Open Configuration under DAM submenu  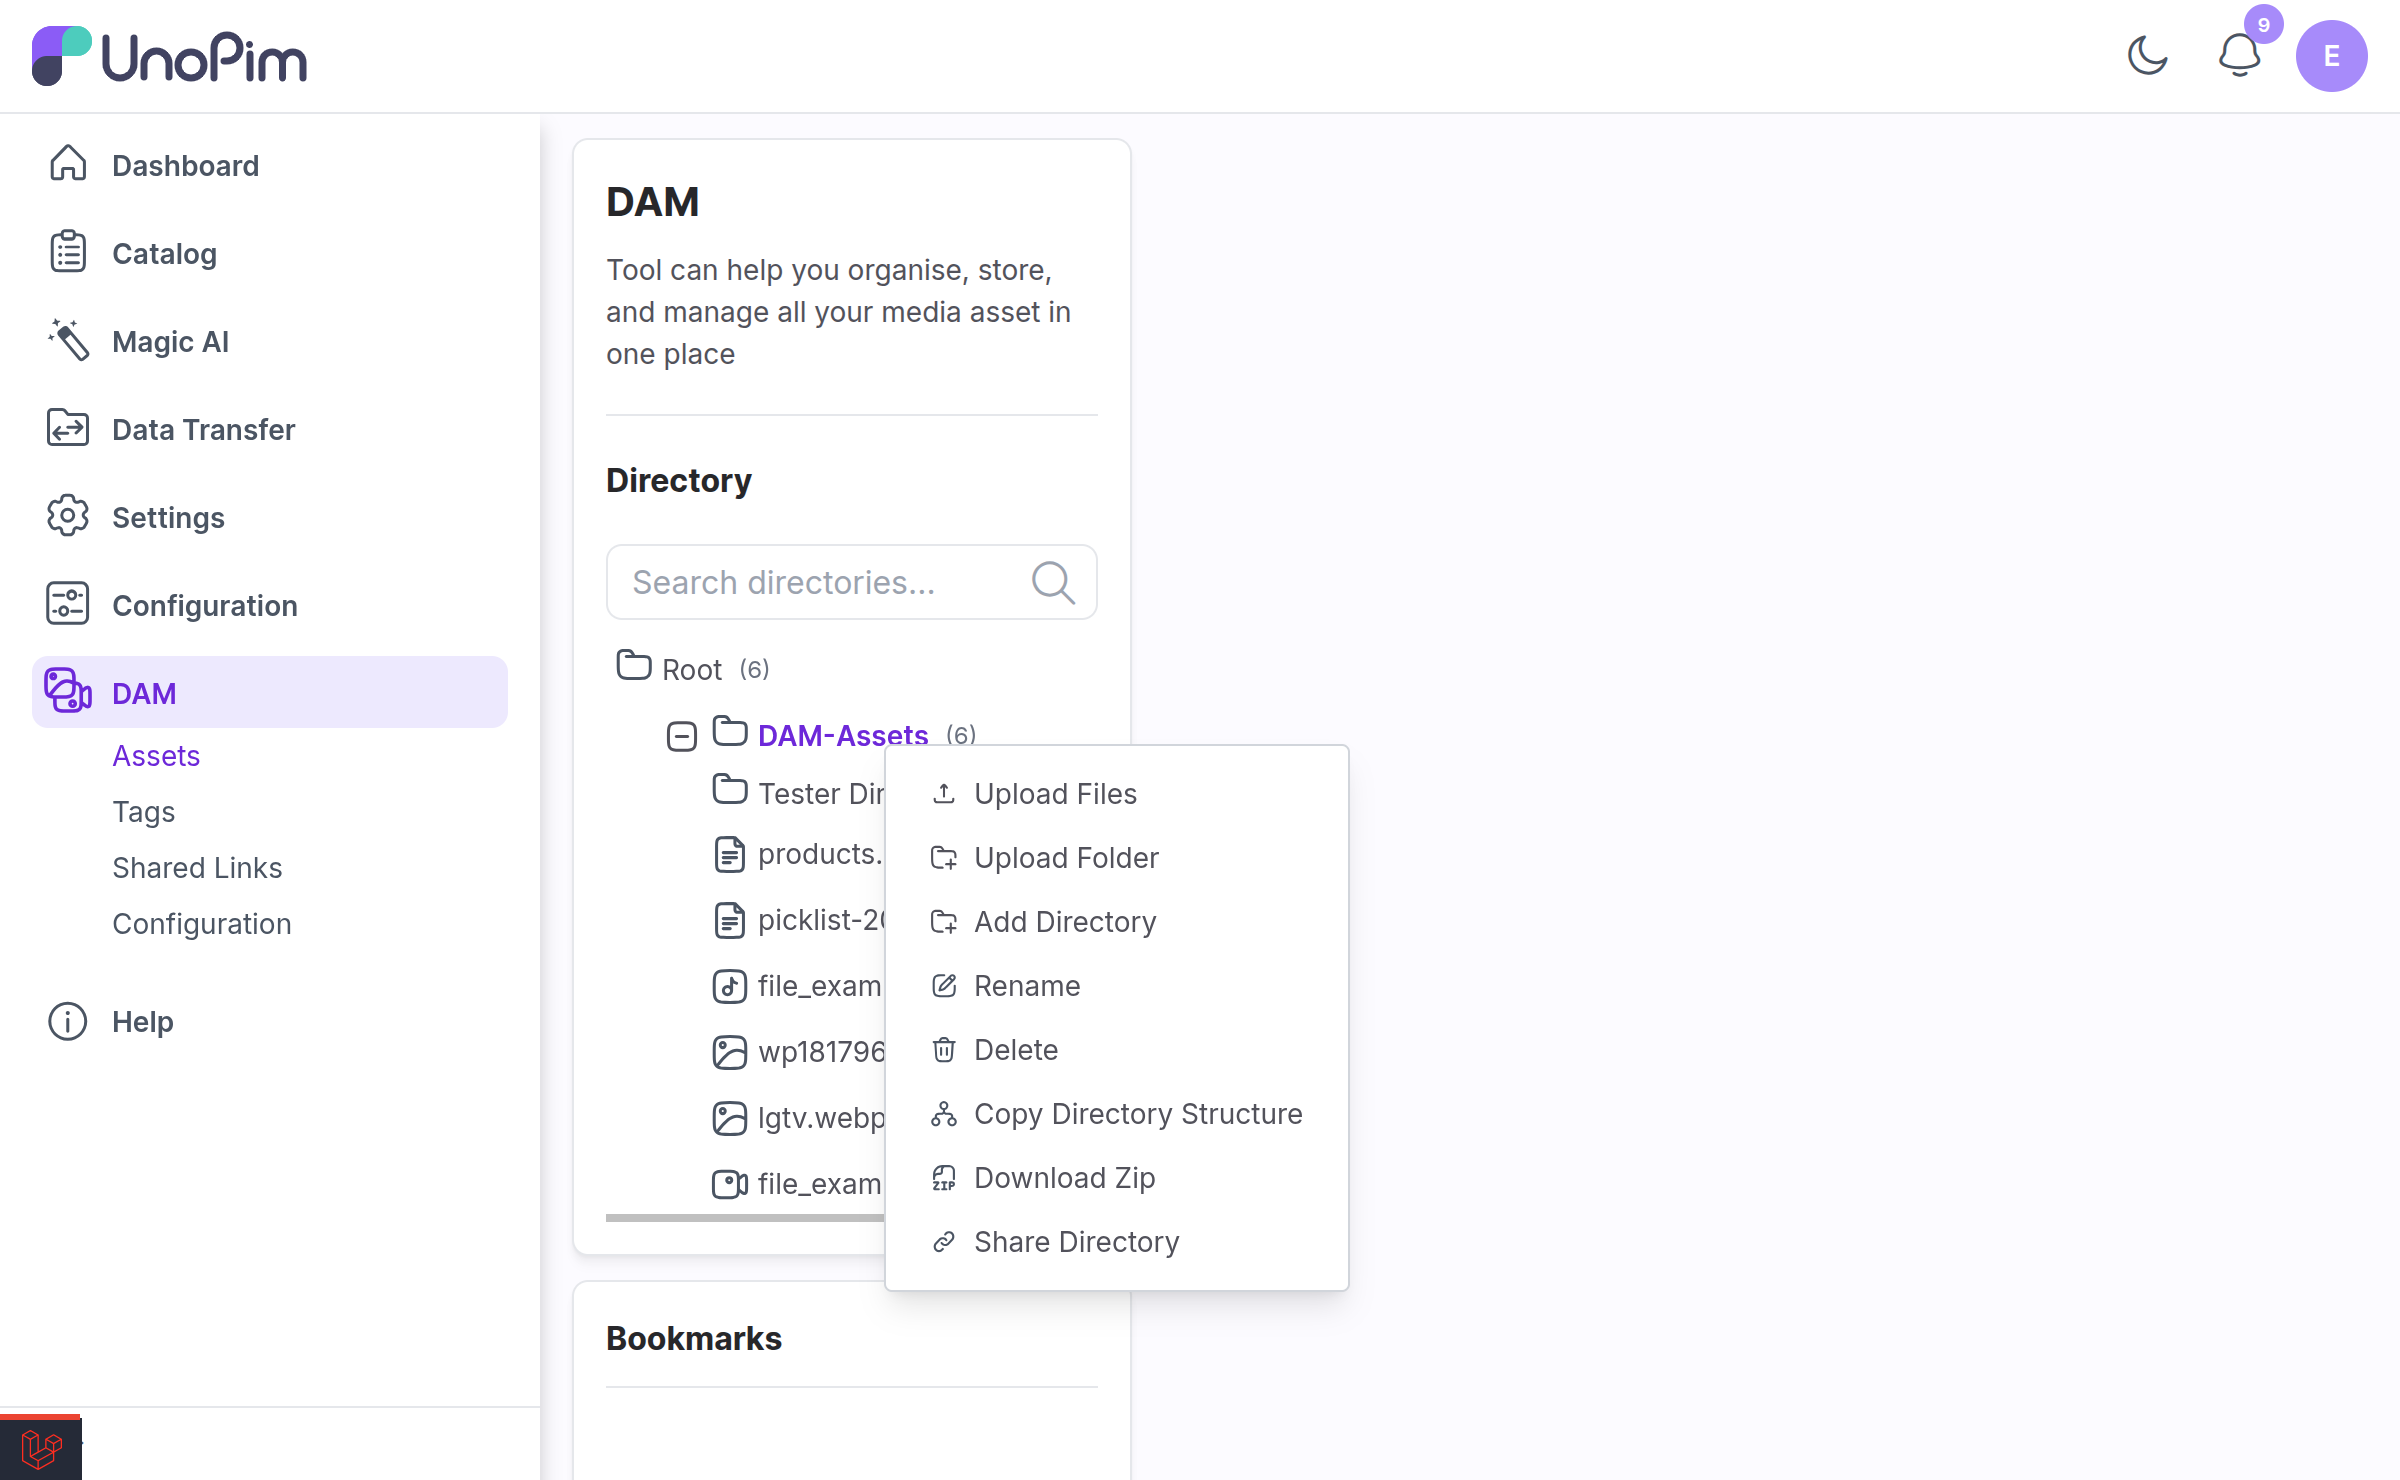(x=202, y=924)
